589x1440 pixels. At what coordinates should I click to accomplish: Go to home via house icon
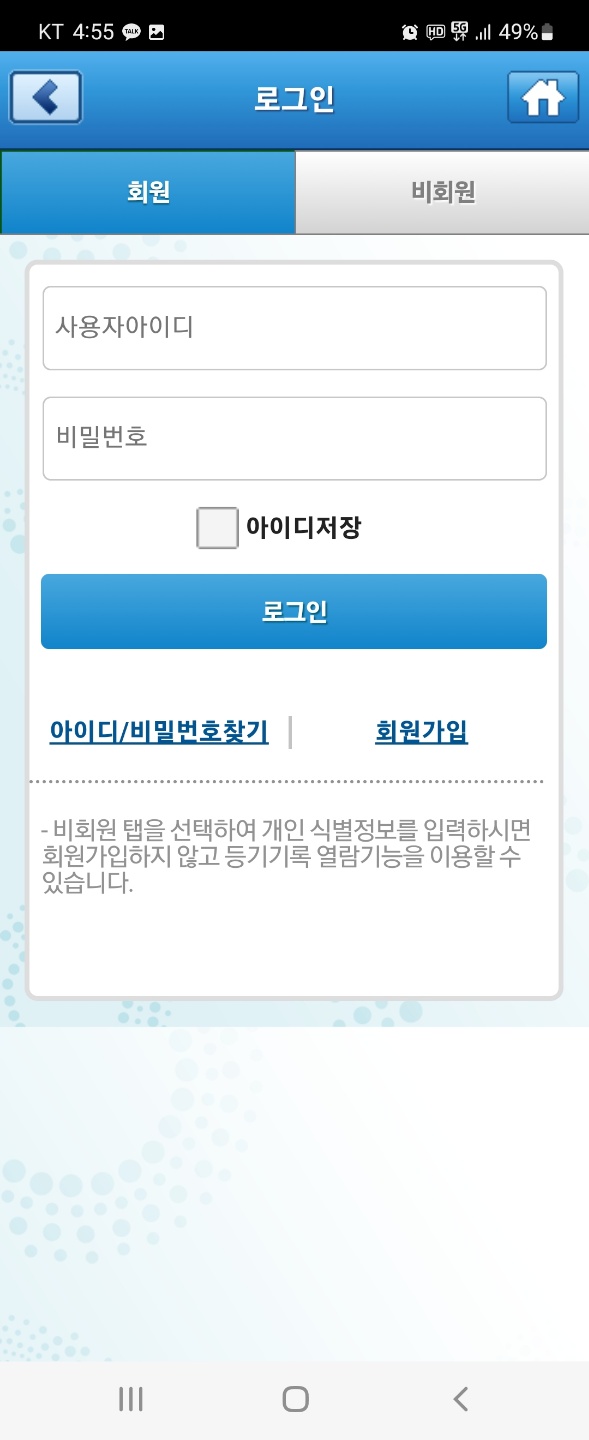coord(543,98)
